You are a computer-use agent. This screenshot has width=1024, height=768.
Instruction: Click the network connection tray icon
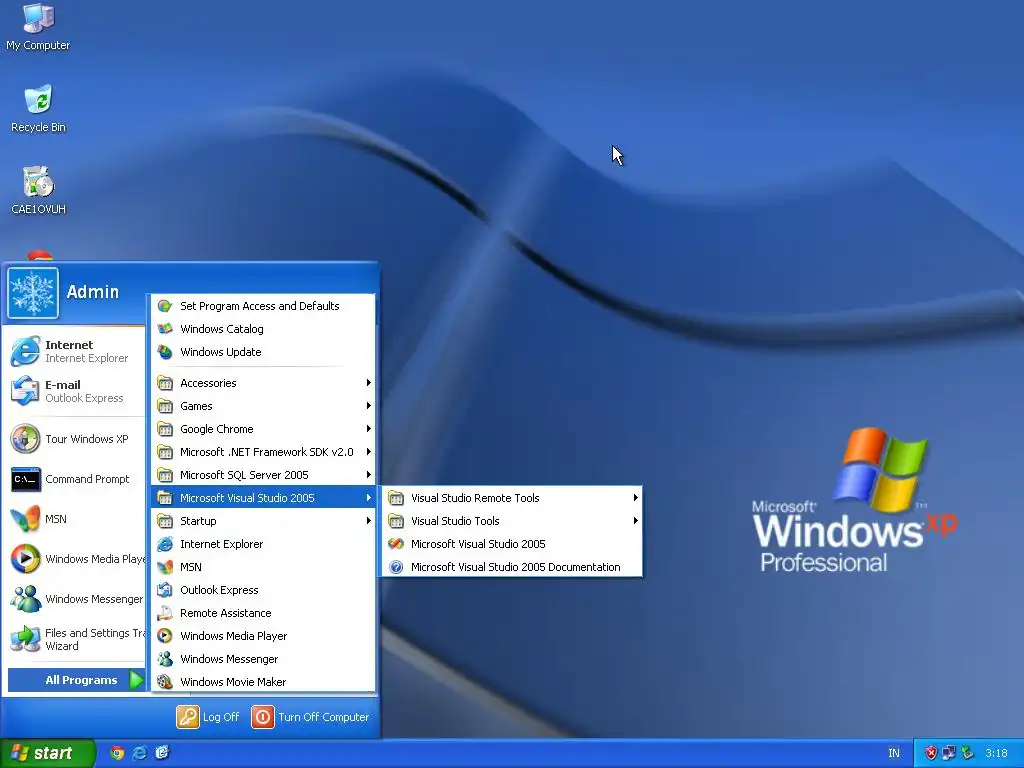coord(948,754)
